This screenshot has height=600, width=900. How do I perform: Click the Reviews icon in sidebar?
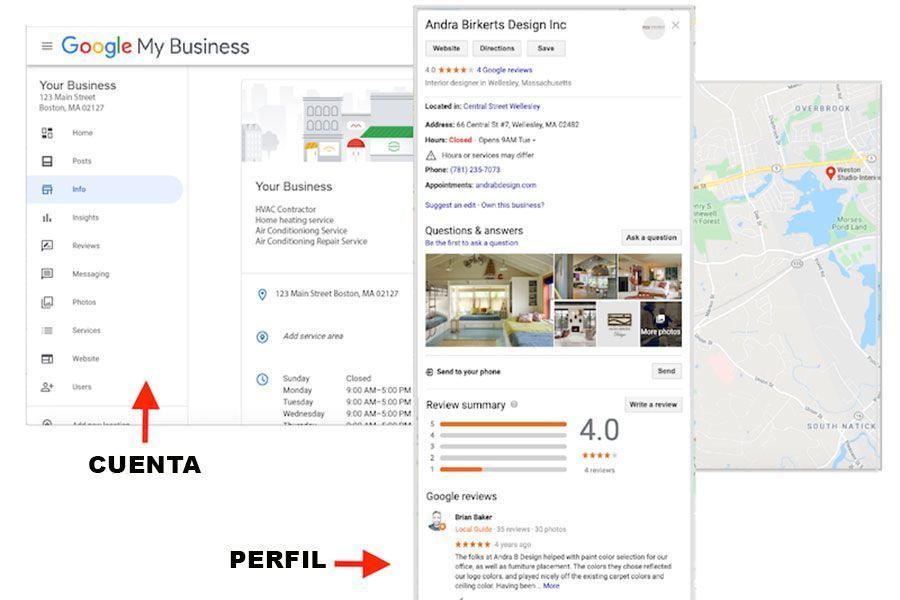(47, 246)
